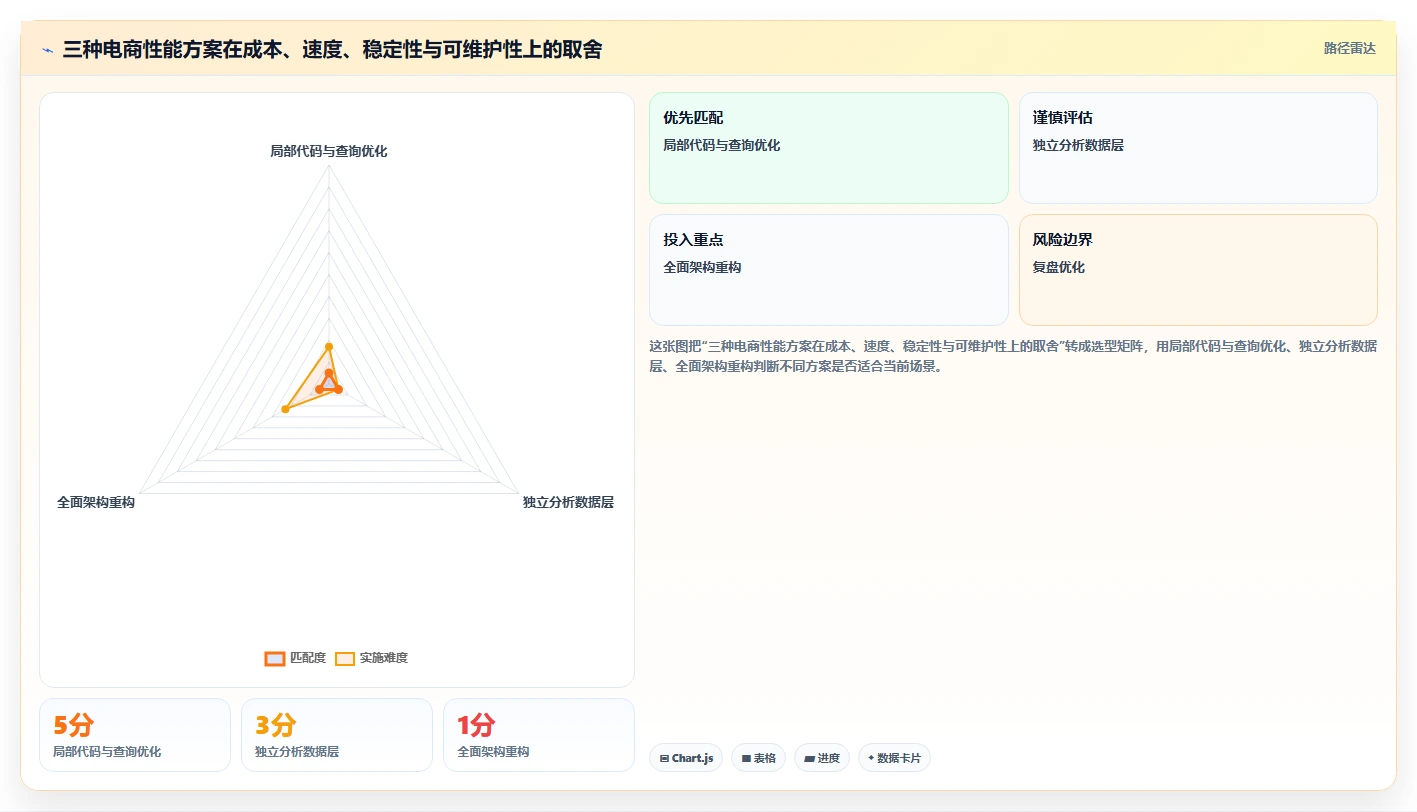
Task: Click the lightning icon beside the title
Action: click(48, 50)
